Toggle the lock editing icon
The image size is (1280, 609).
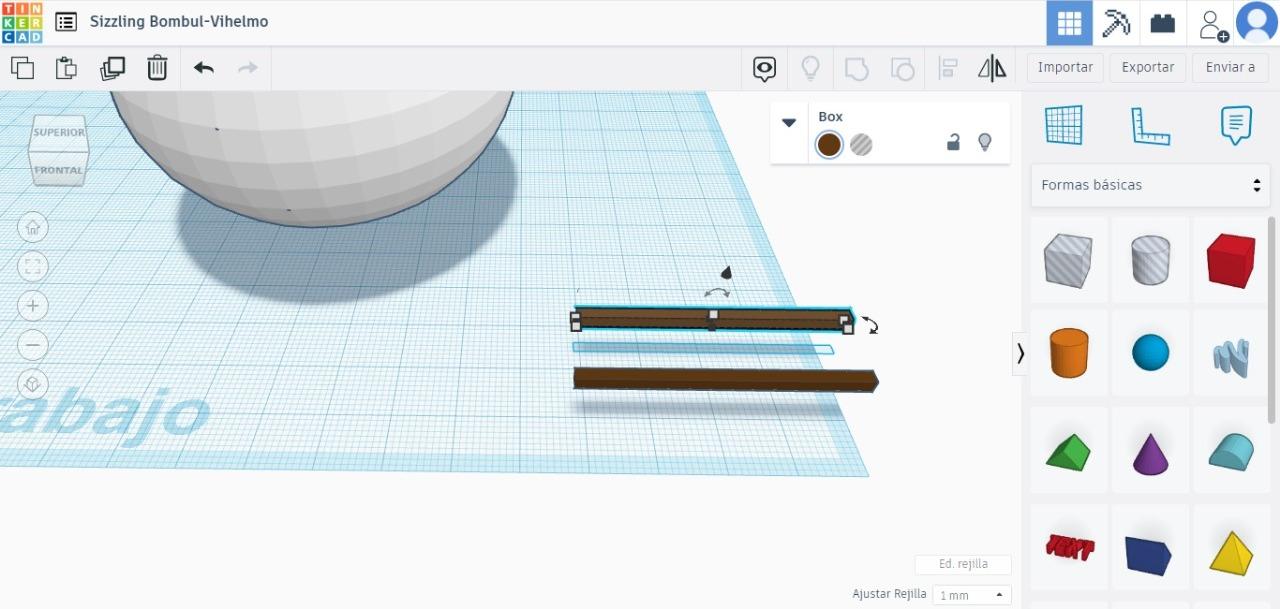[x=953, y=143]
